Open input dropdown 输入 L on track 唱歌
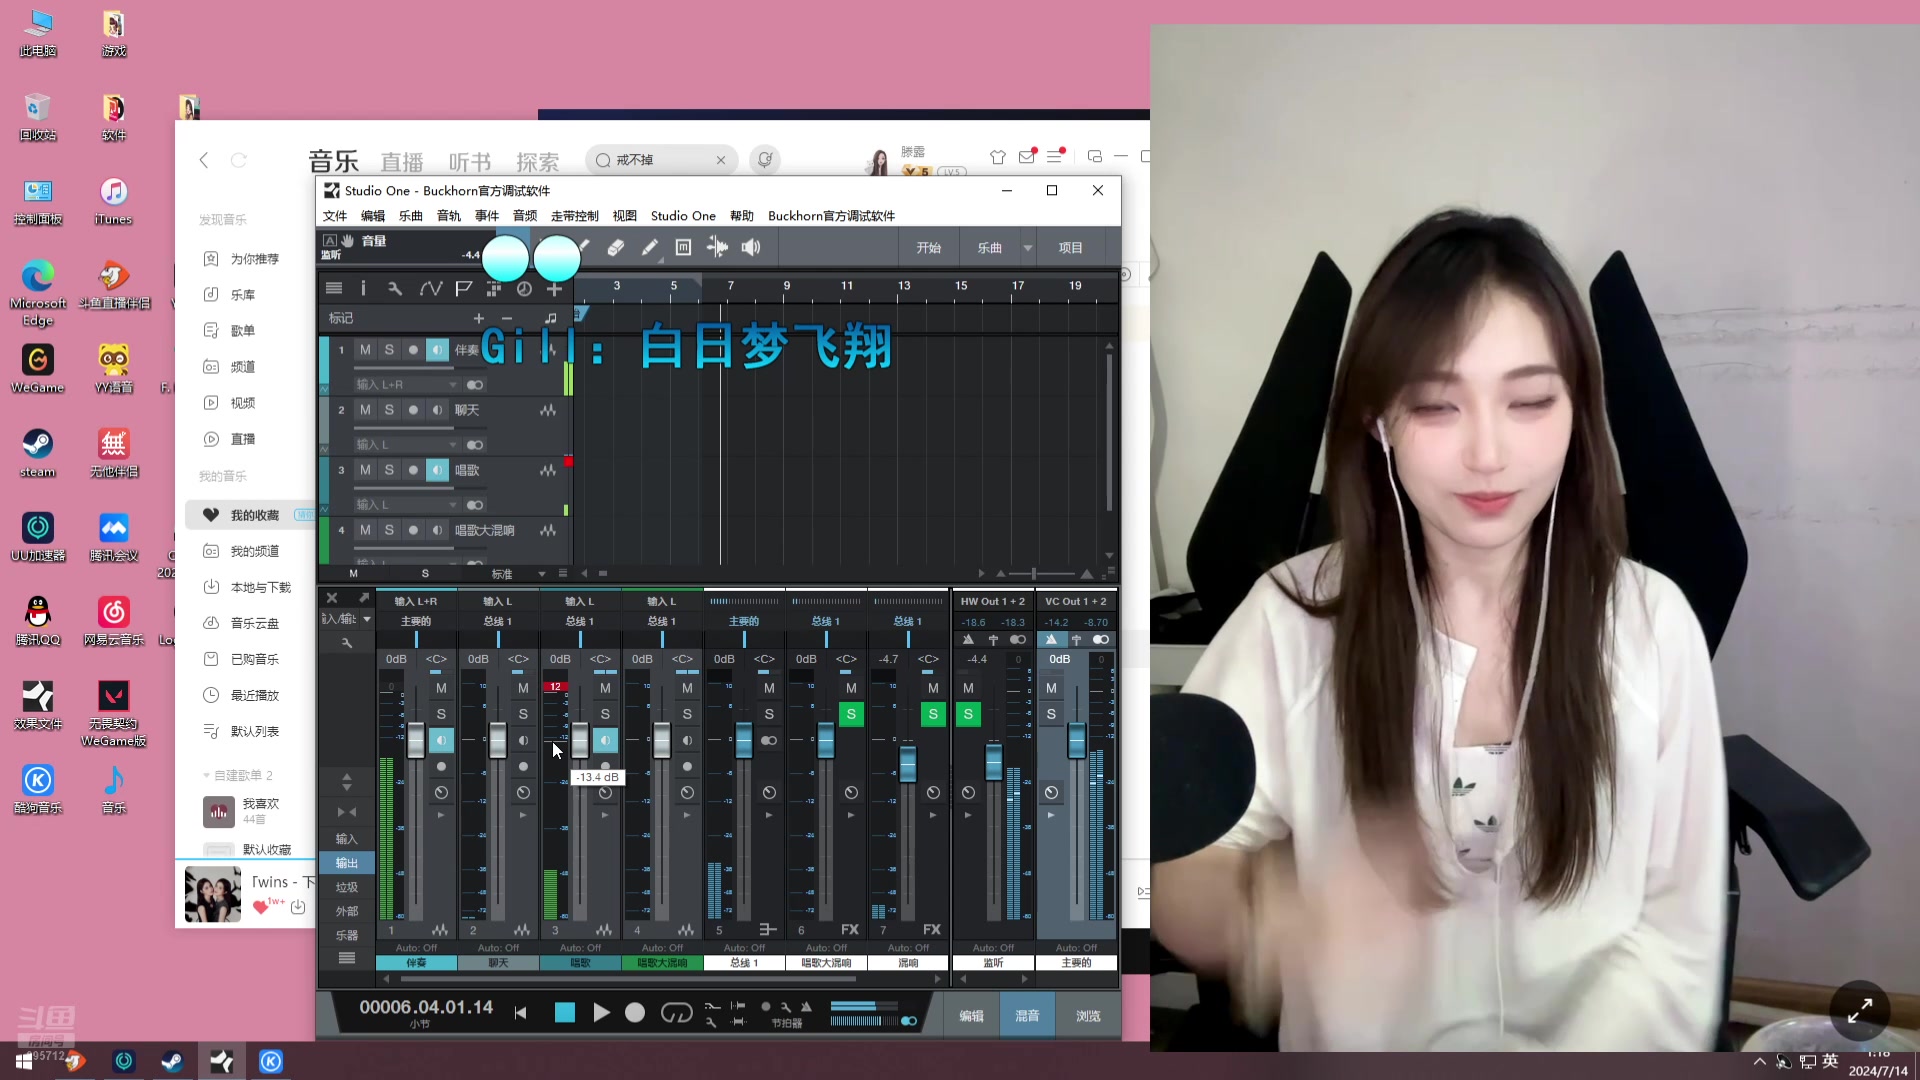Screen dimensions: 1920x1080 (x=407, y=505)
